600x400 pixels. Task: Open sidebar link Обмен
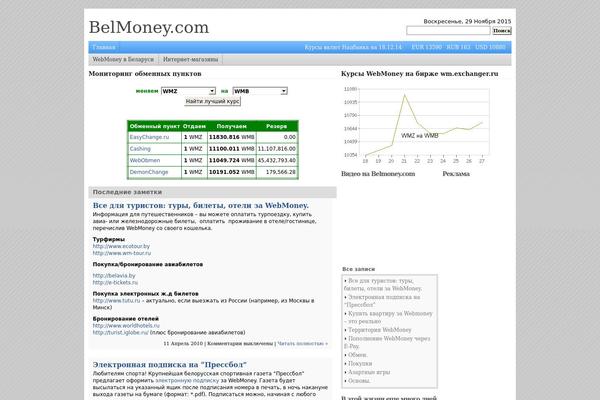click(357, 355)
